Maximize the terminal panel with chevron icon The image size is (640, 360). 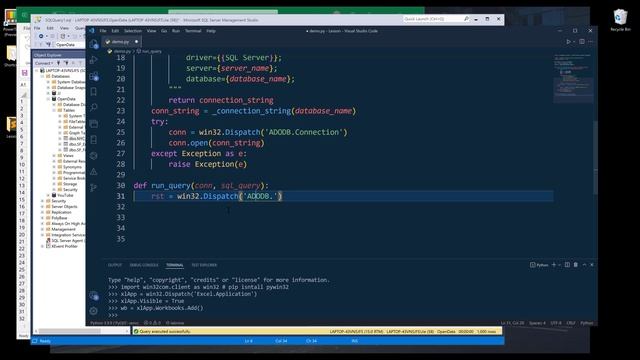584,265
